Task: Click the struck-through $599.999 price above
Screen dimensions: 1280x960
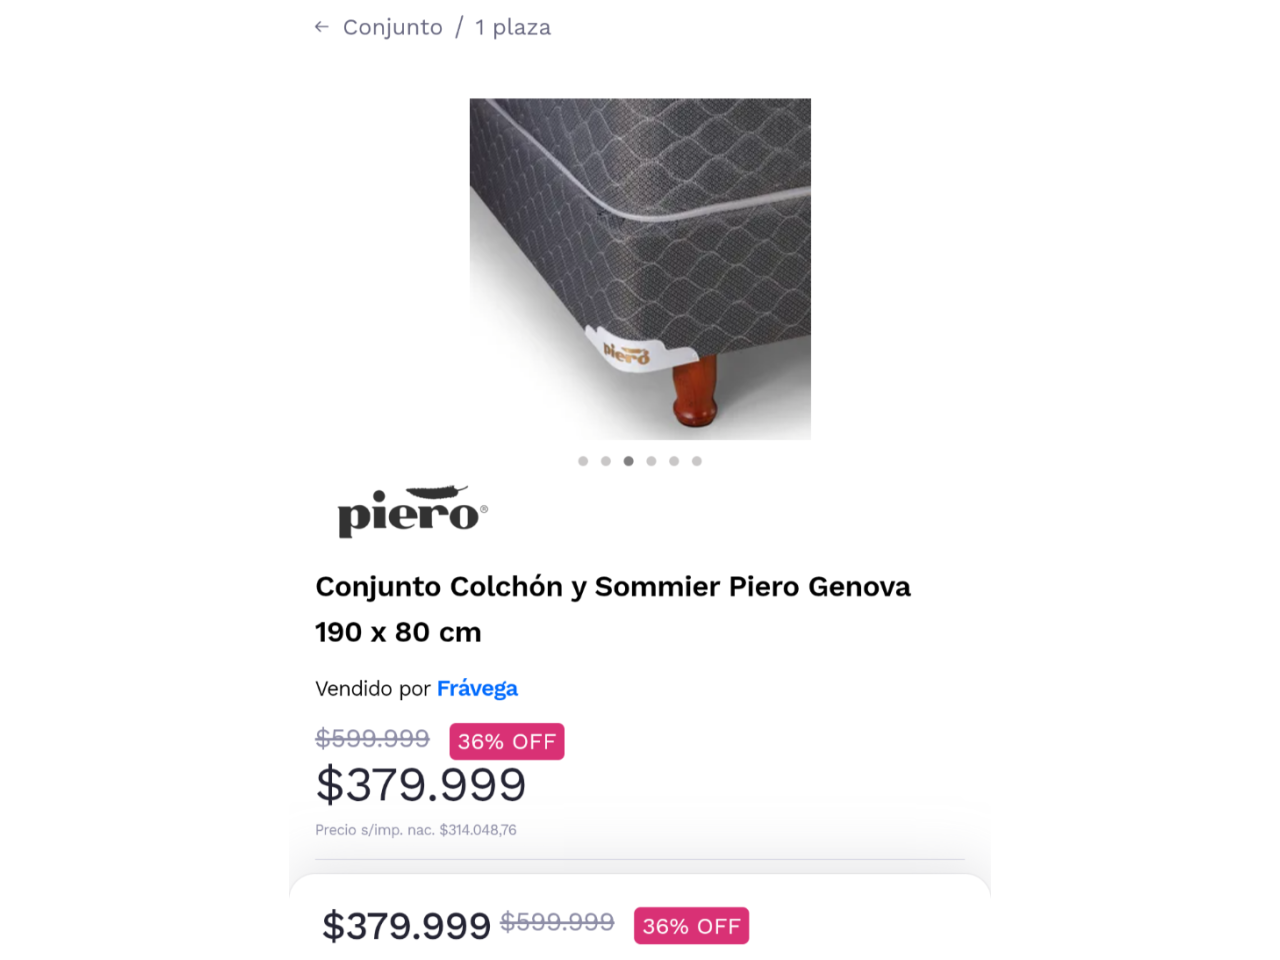Action: 372,738
